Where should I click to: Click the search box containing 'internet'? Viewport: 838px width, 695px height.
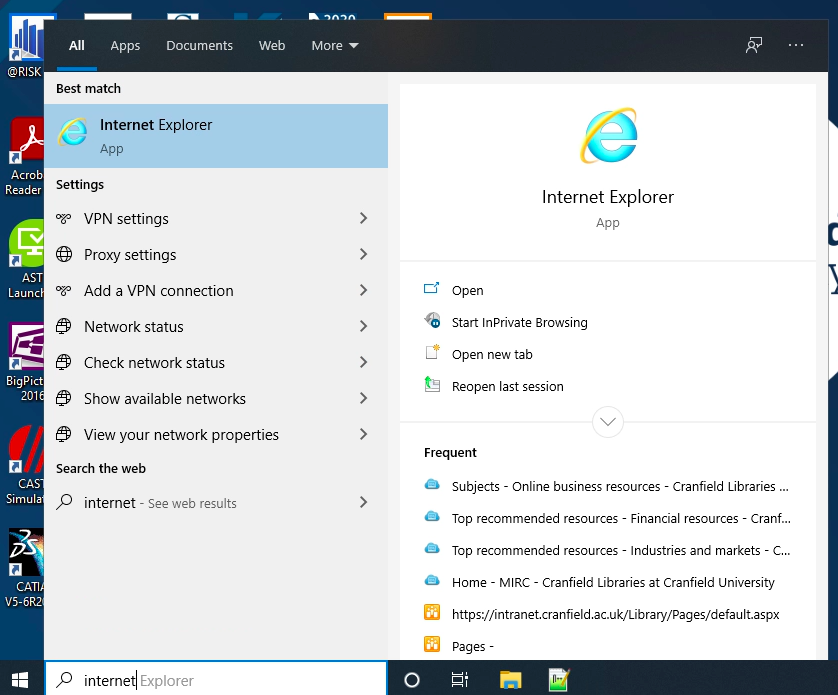(x=216, y=680)
